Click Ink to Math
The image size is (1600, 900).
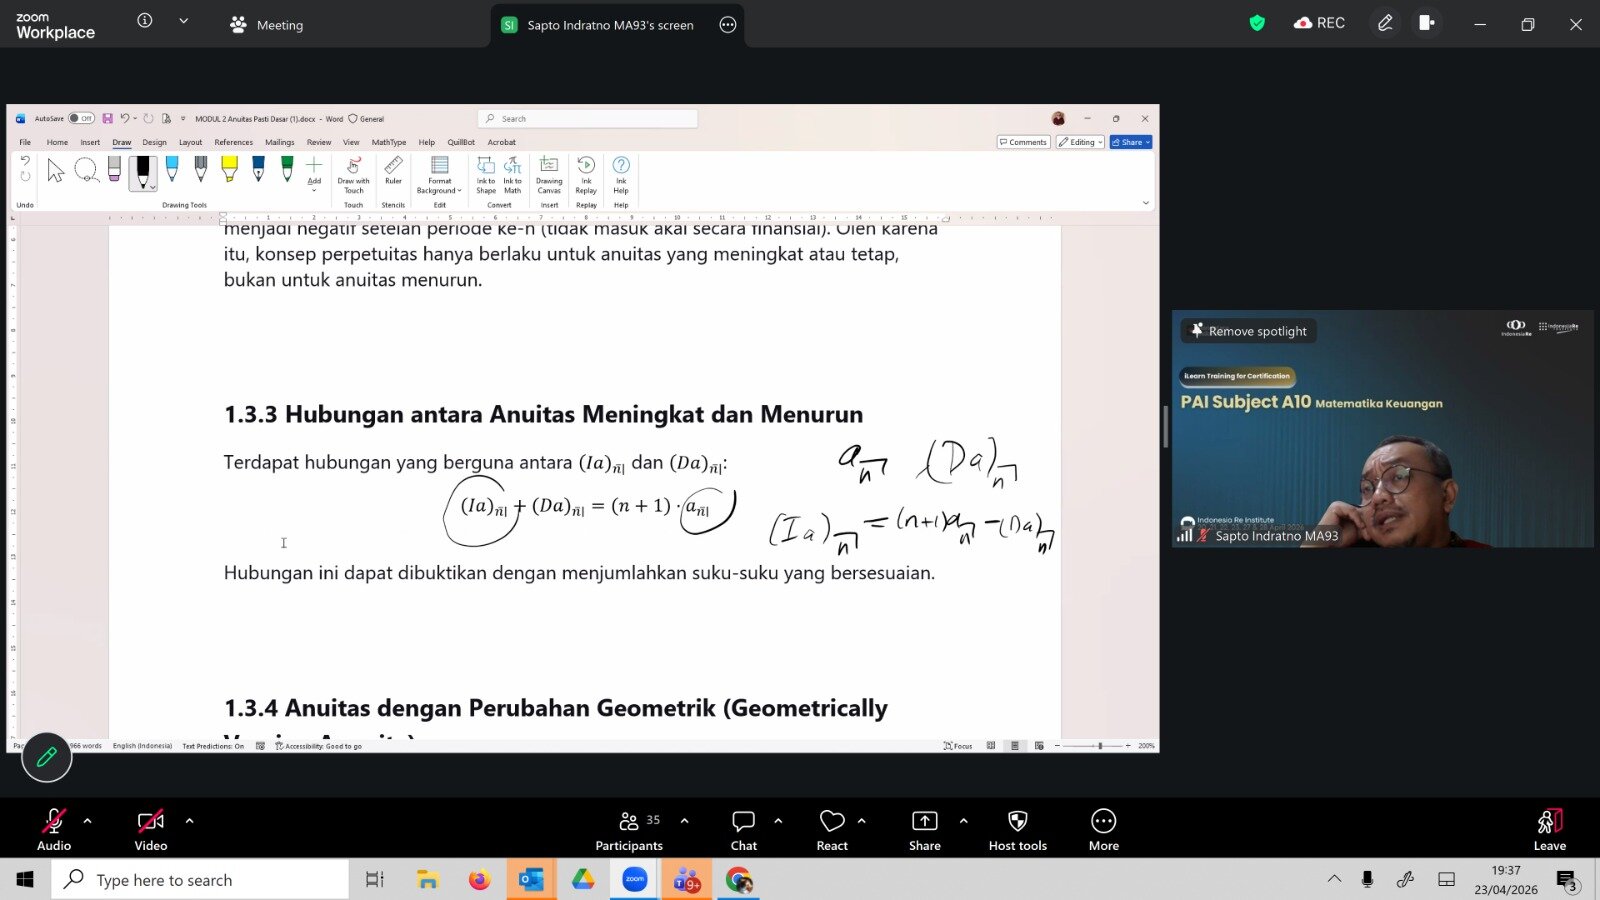tap(513, 175)
